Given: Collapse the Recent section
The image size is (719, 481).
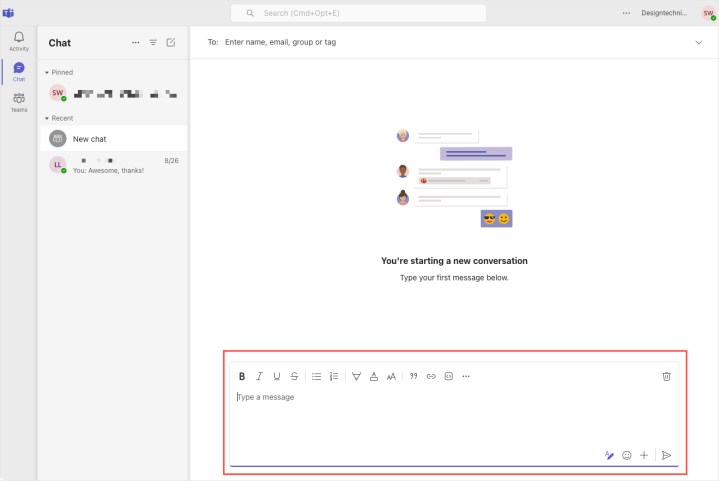Looking at the screenshot, I should click(x=47, y=118).
